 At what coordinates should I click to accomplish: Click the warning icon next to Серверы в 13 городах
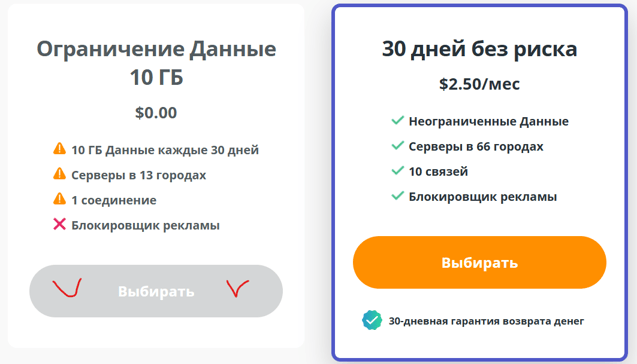[59, 174]
